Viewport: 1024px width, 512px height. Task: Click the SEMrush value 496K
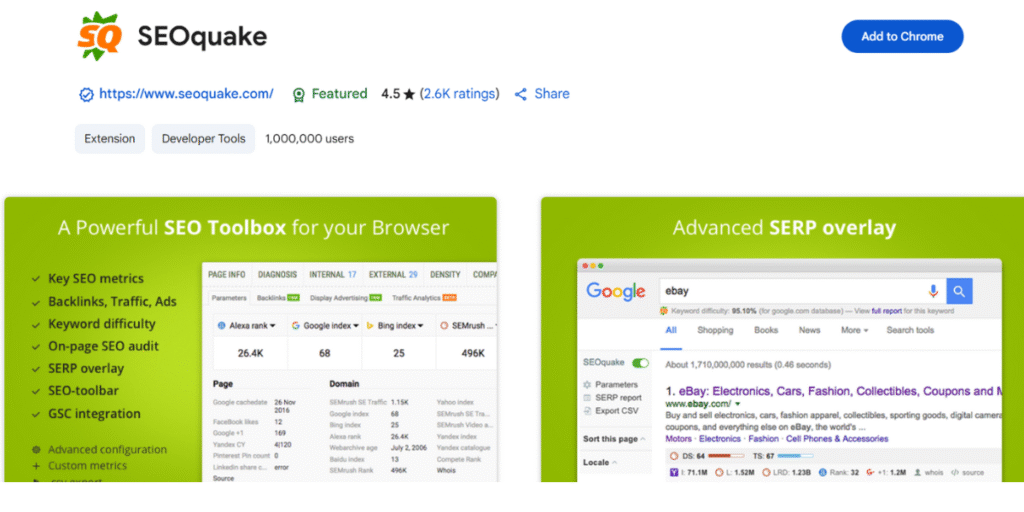point(473,353)
